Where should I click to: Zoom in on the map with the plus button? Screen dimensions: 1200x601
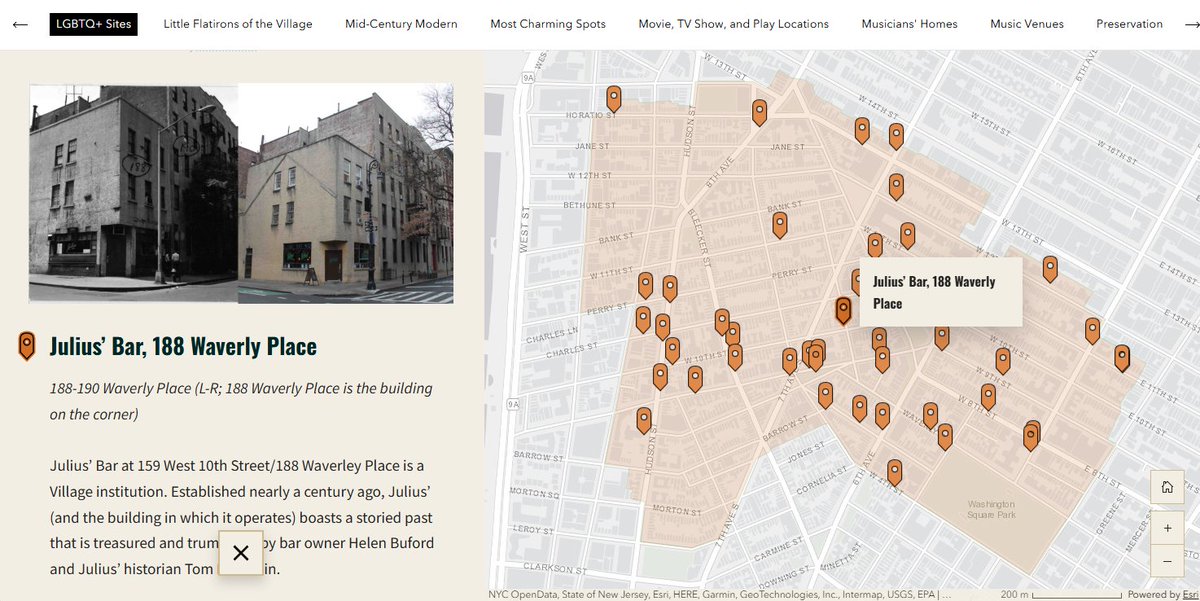1167,527
